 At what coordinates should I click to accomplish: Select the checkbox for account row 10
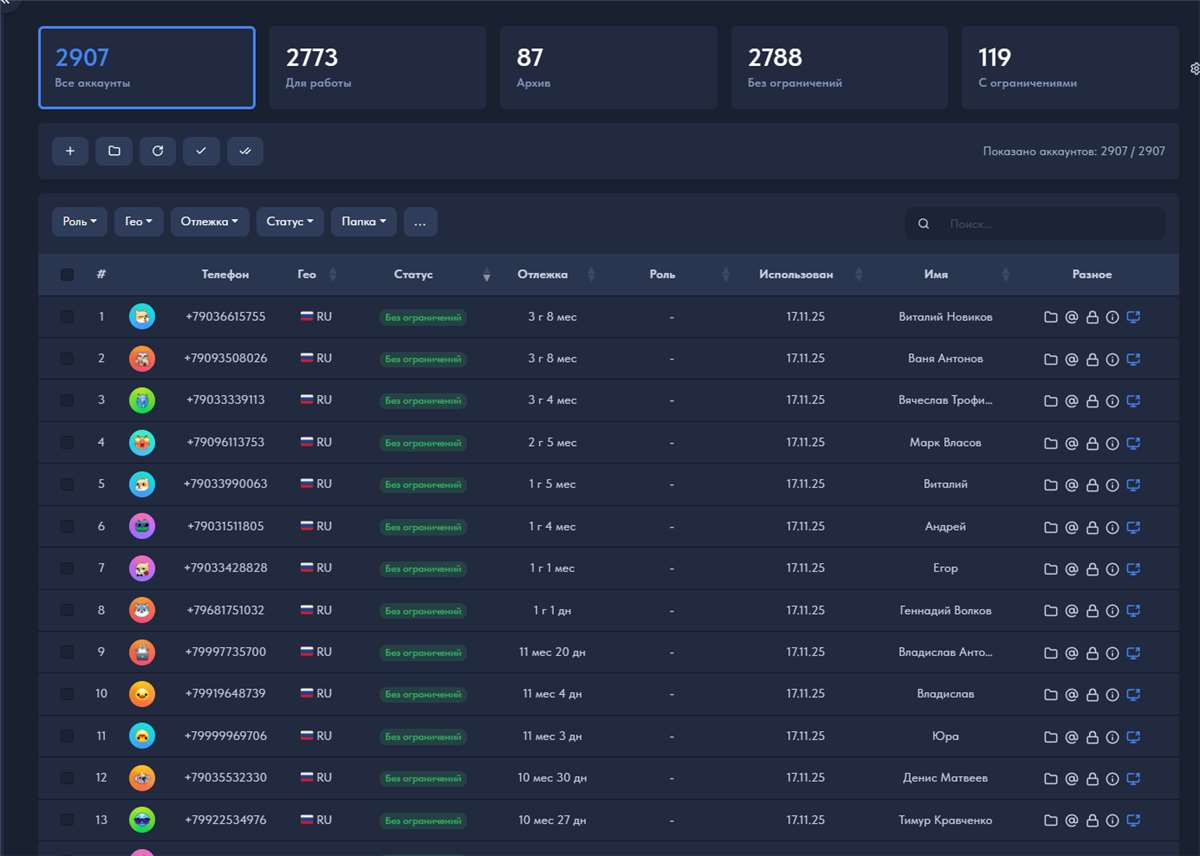point(67,694)
